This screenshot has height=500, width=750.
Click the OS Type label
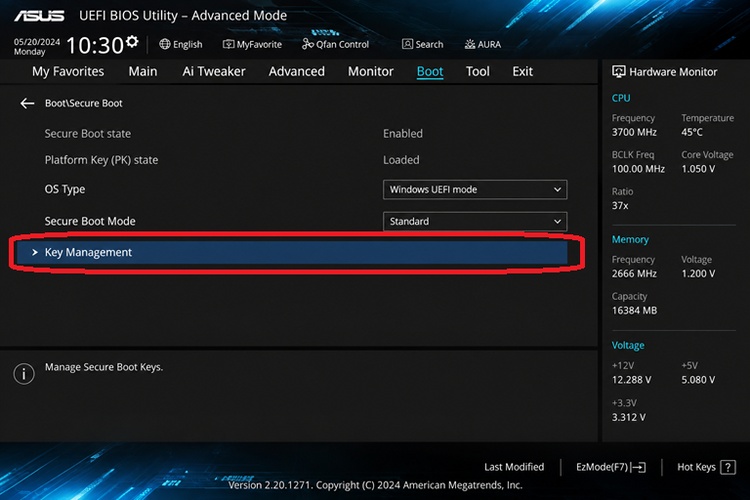[65, 189]
